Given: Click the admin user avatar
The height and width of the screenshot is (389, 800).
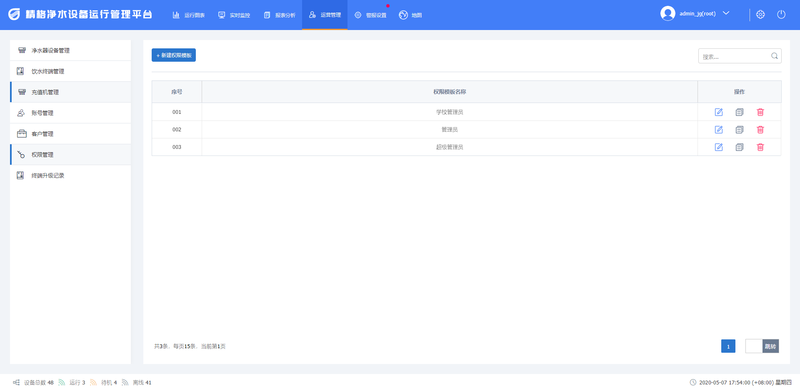Looking at the screenshot, I should point(667,14).
